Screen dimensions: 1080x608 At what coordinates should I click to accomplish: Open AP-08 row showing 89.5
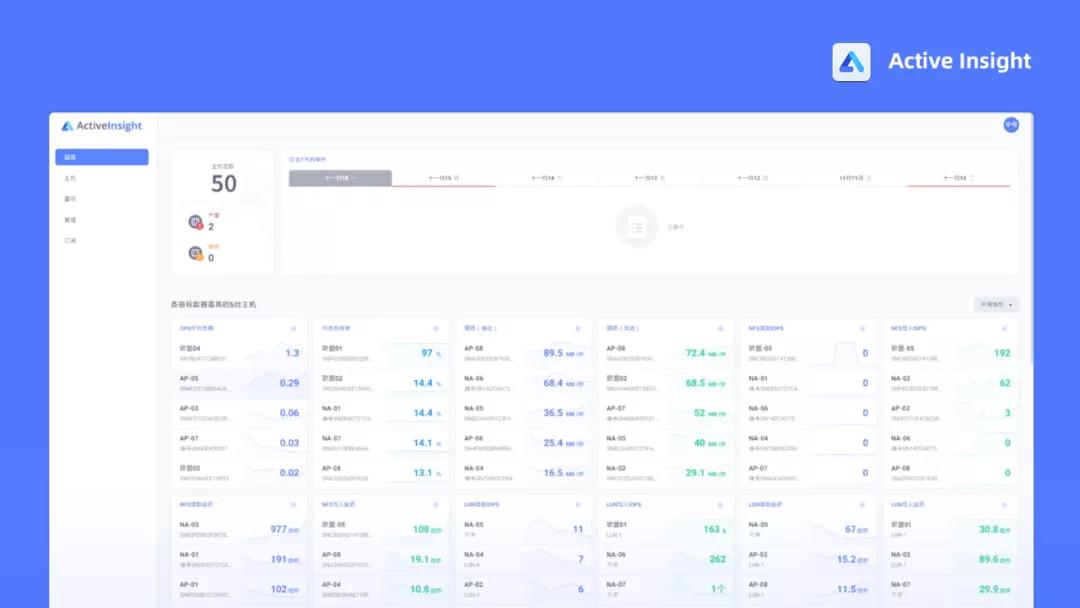point(523,353)
